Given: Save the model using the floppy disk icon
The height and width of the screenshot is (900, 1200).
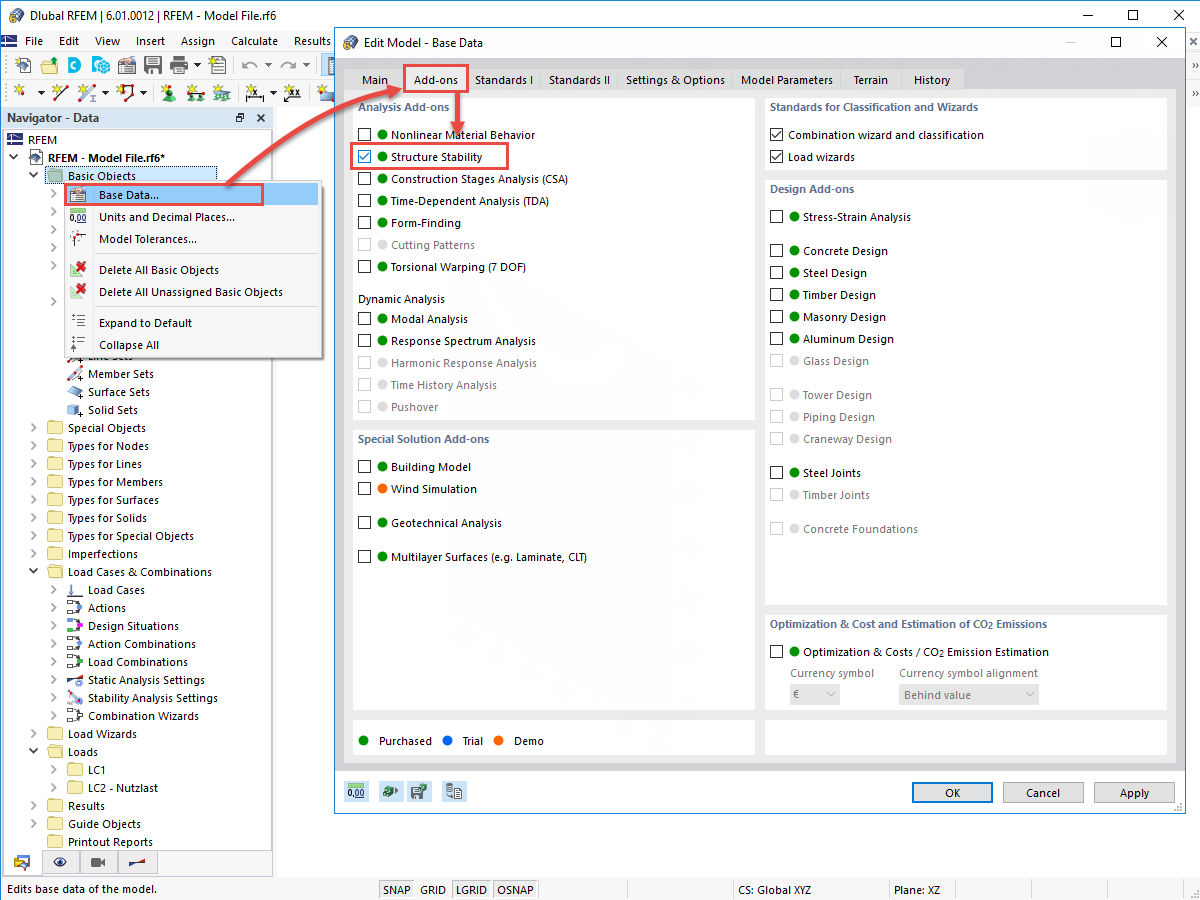Looking at the screenshot, I should pyautogui.click(x=152, y=64).
